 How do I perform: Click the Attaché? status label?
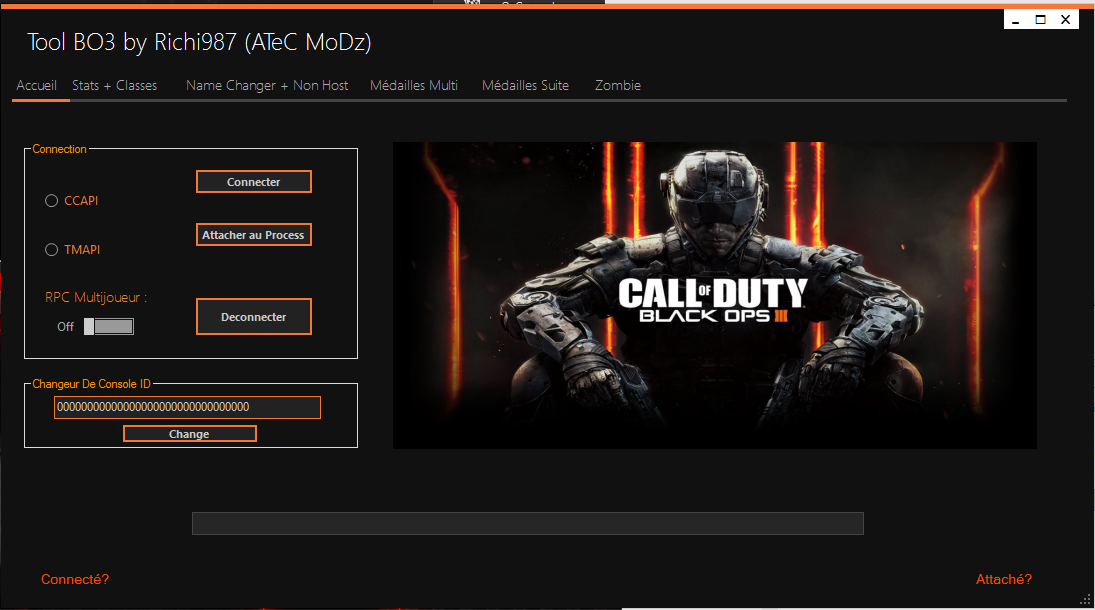tap(1004, 579)
